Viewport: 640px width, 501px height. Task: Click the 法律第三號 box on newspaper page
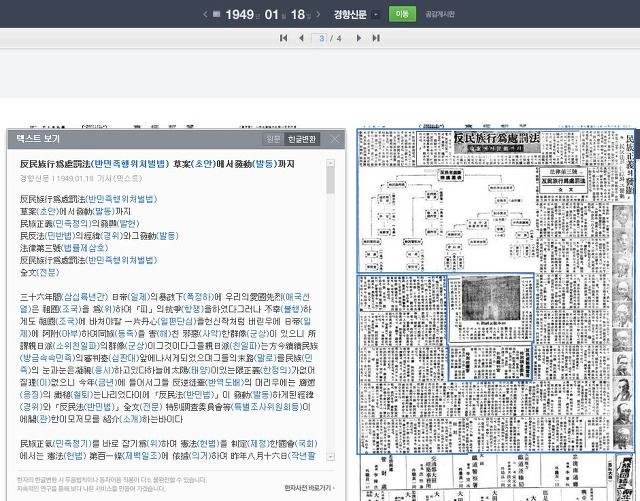point(563,180)
